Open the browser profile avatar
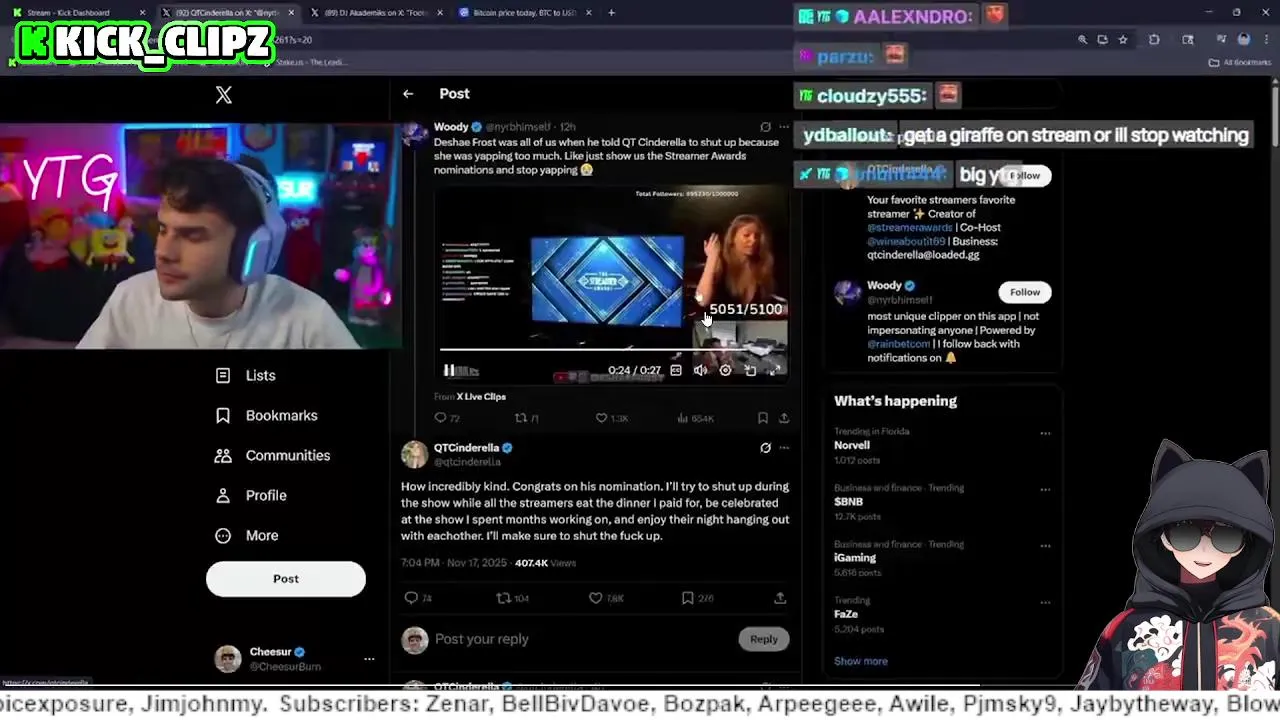This screenshot has width=1280, height=720. 1244,40
